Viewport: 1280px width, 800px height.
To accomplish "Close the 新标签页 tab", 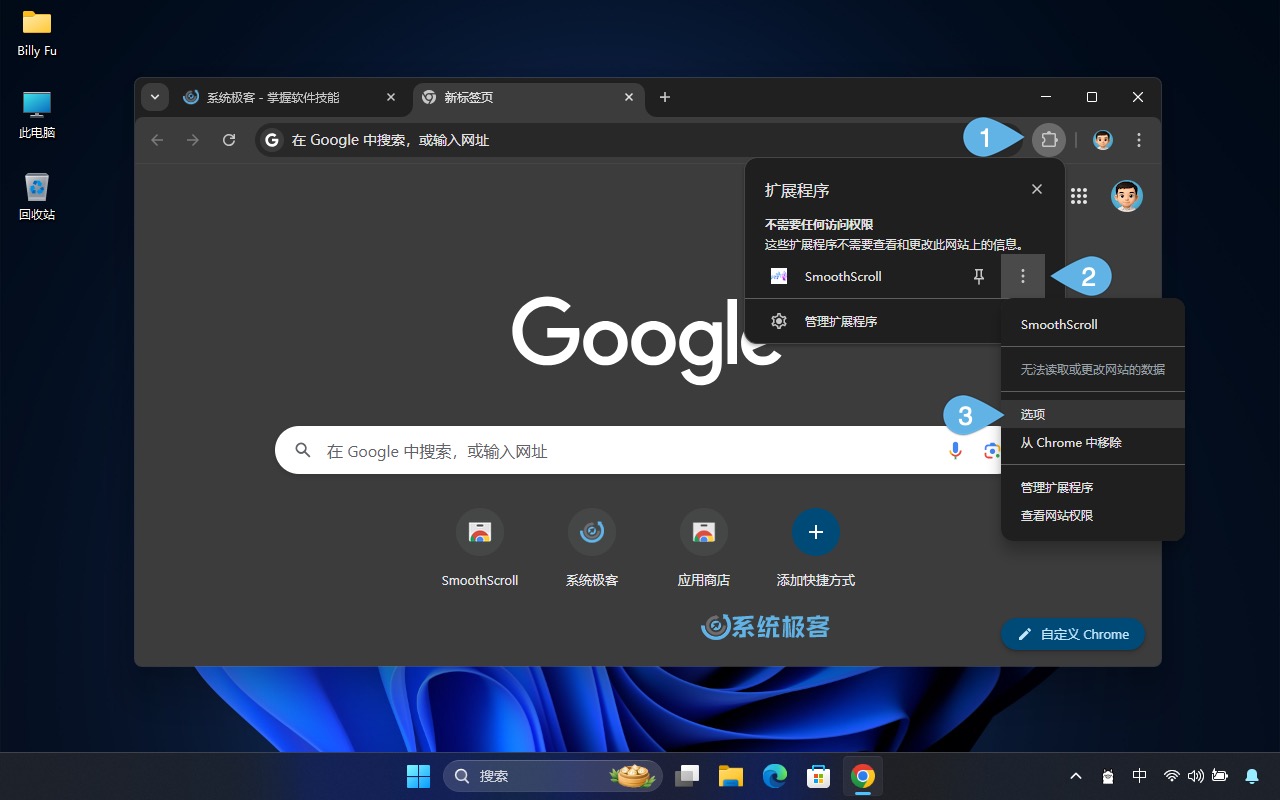I will point(629,97).
